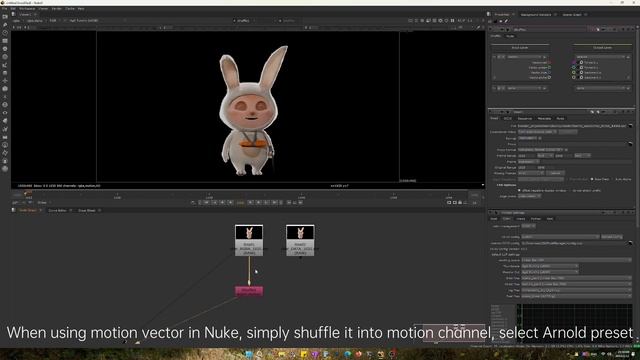Screen dimensions: 640x360
Task: Open the Particles nodes toolbar menu
Action: 5,97
